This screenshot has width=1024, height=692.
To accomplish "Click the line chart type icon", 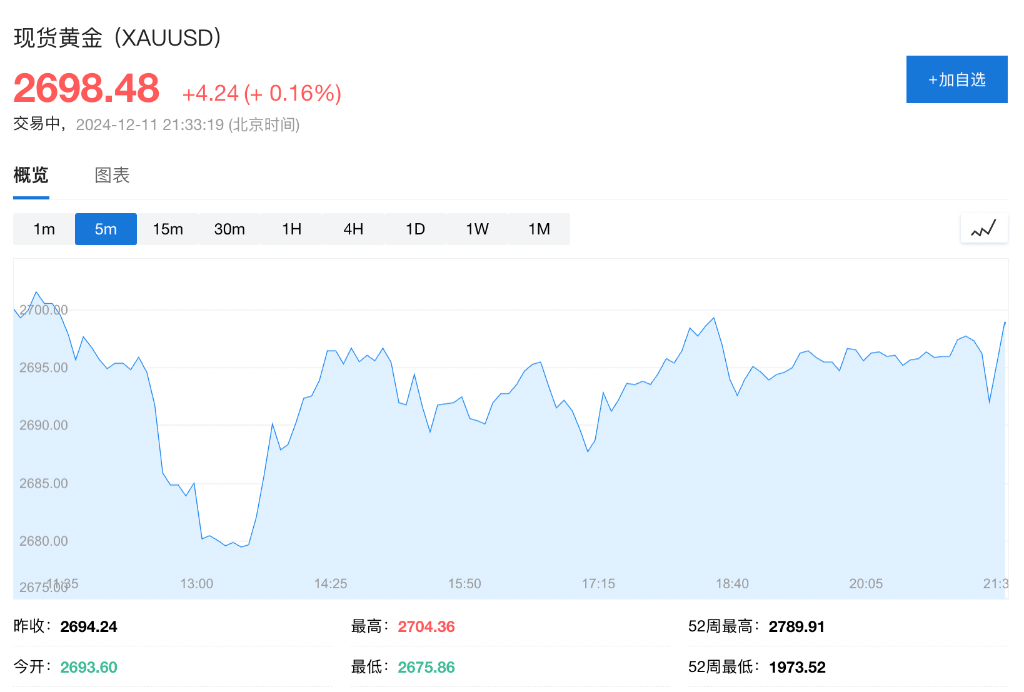I will [984, 229].
